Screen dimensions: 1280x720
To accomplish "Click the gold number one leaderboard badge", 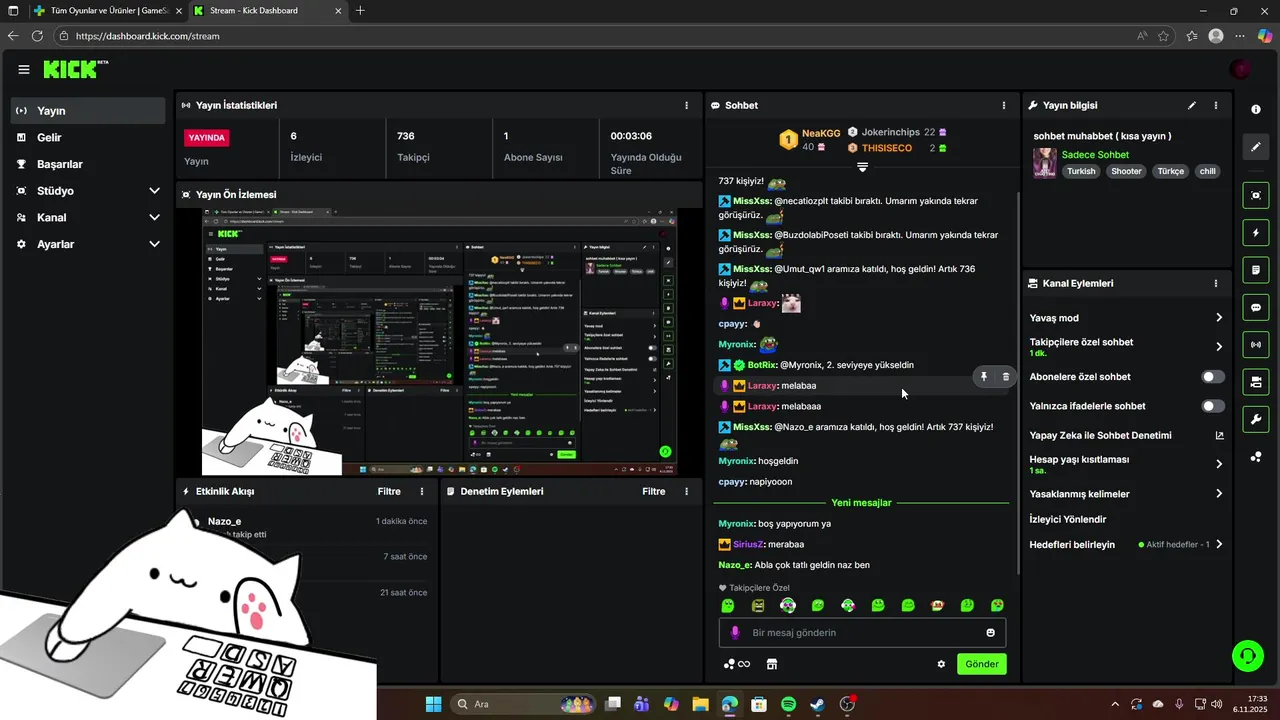I will click(788, 139).
